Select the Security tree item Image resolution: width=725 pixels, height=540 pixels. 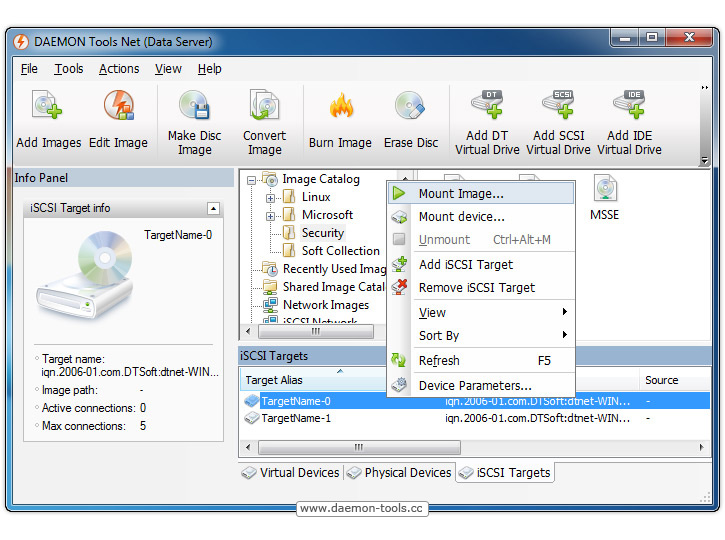pyautogui.click(x=323, y=233)
